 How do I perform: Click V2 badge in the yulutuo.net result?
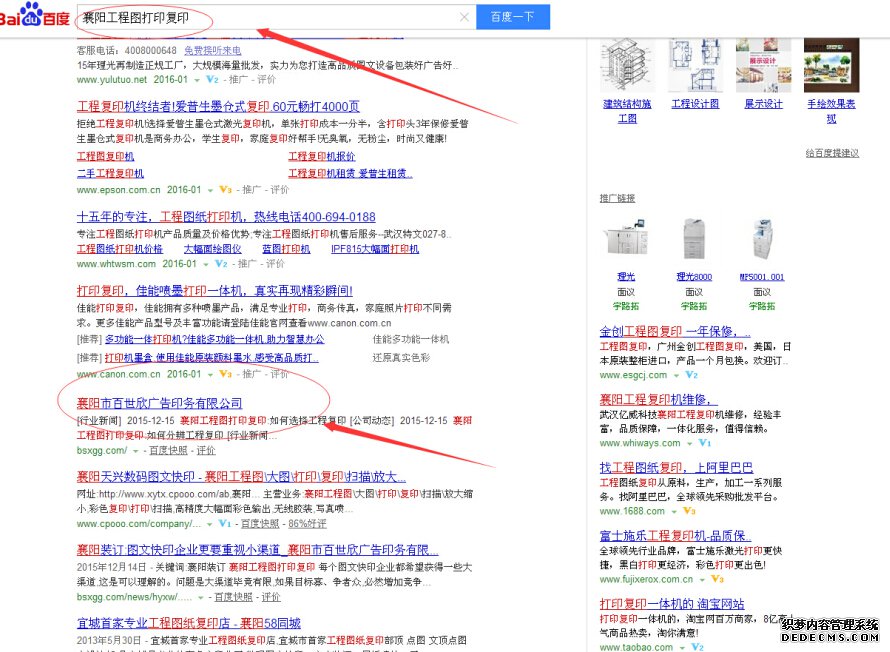(212, 79)
